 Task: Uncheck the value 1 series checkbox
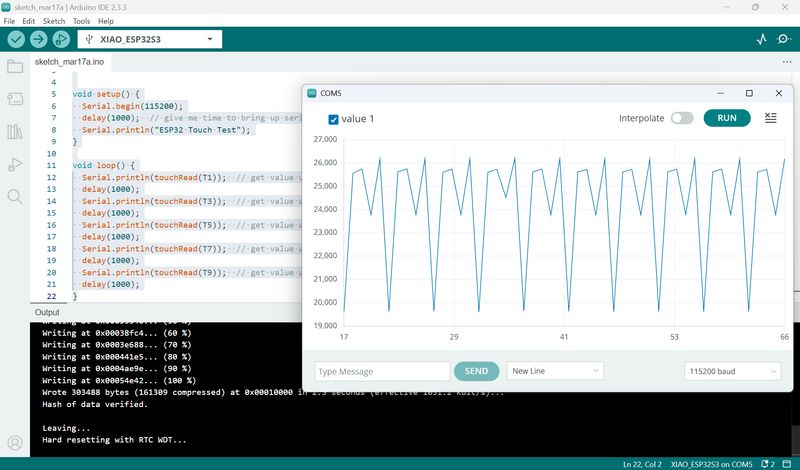tap(333, 119)
